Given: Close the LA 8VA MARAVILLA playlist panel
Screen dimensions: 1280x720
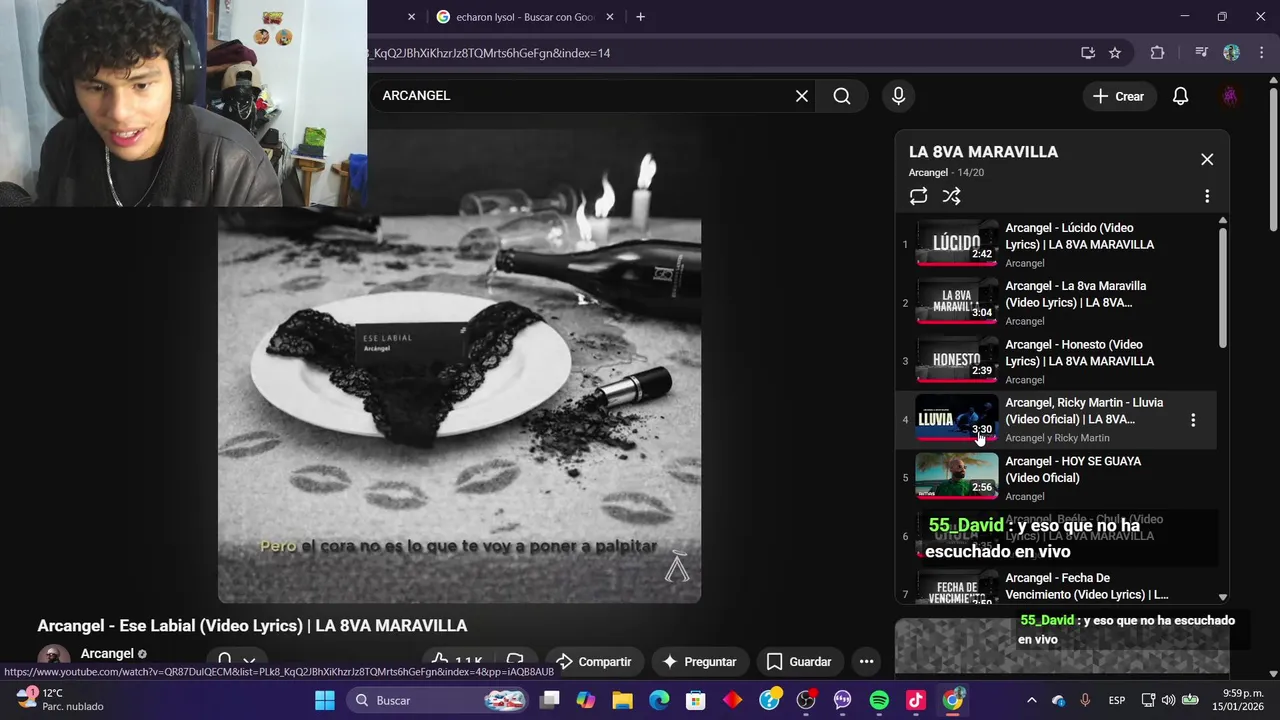Looking at the screenshot, I should coord(1207,160).
